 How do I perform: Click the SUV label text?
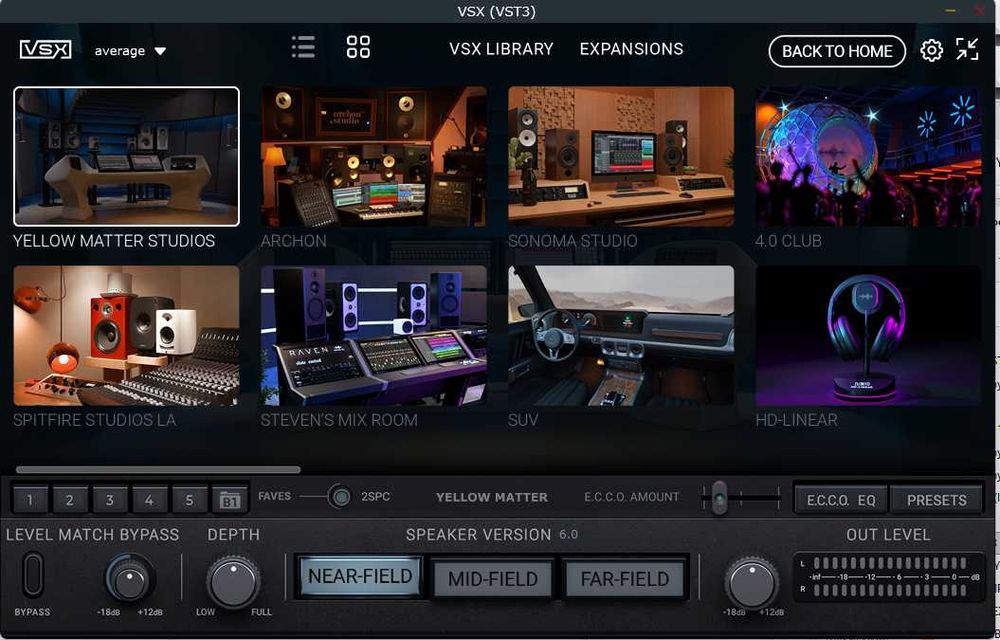point(523,420)
